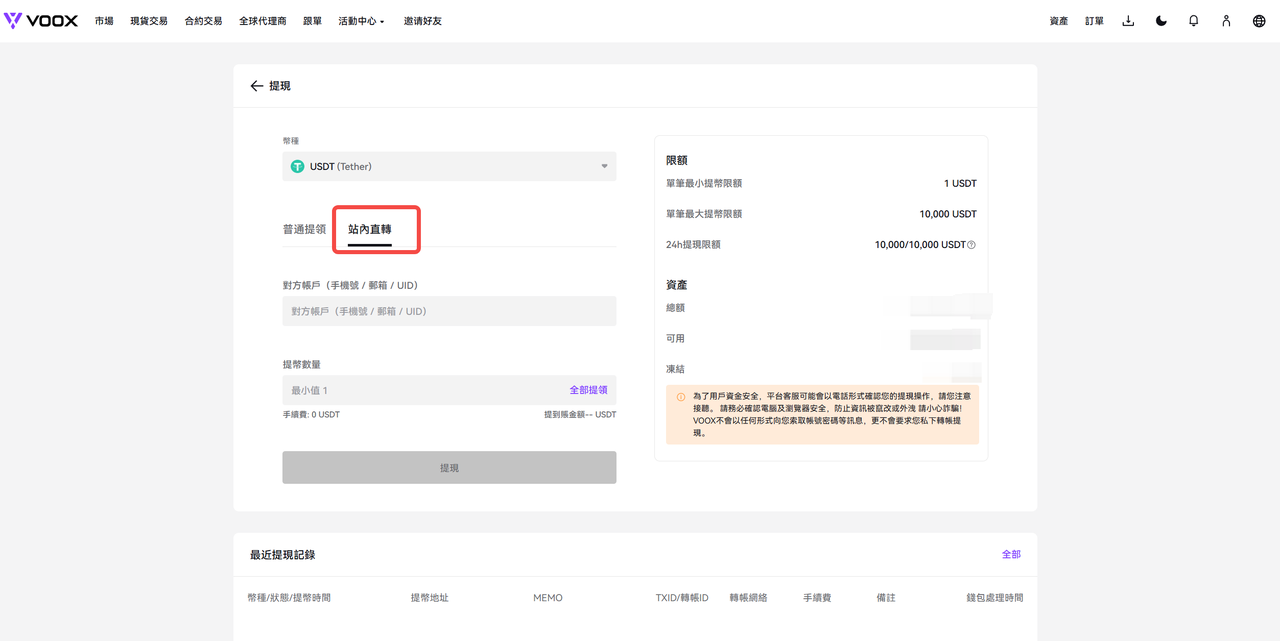1280x641 pixels.
Task: Open the download icon in header
Action: pos(1128,21)
